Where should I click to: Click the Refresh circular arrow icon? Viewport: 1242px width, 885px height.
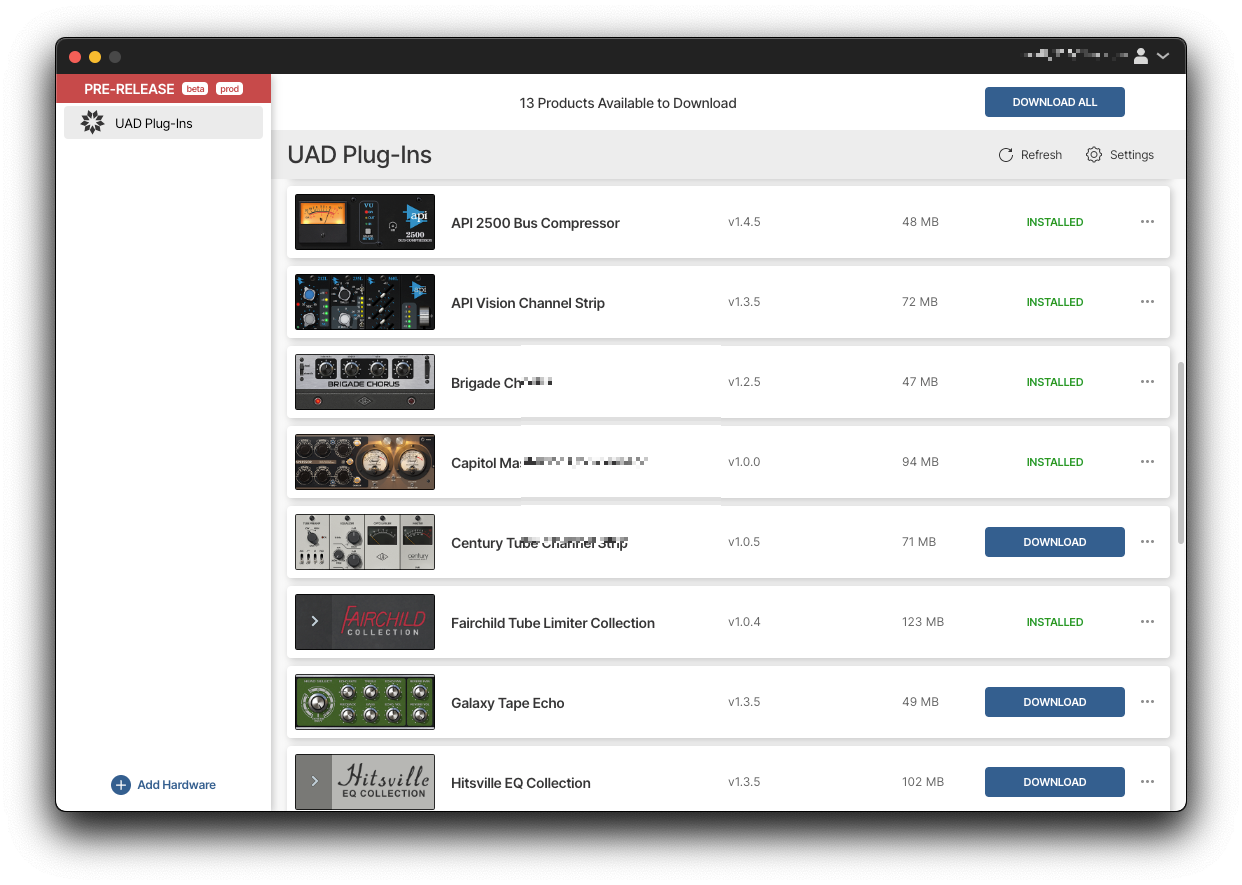coord(1006,155)
